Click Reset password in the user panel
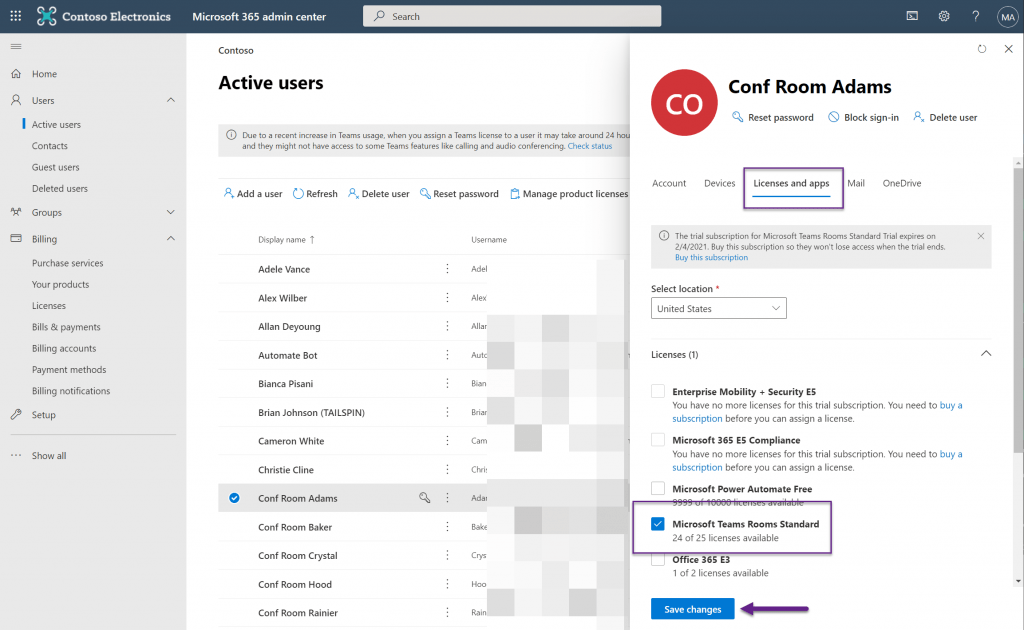 click(773, 118)
